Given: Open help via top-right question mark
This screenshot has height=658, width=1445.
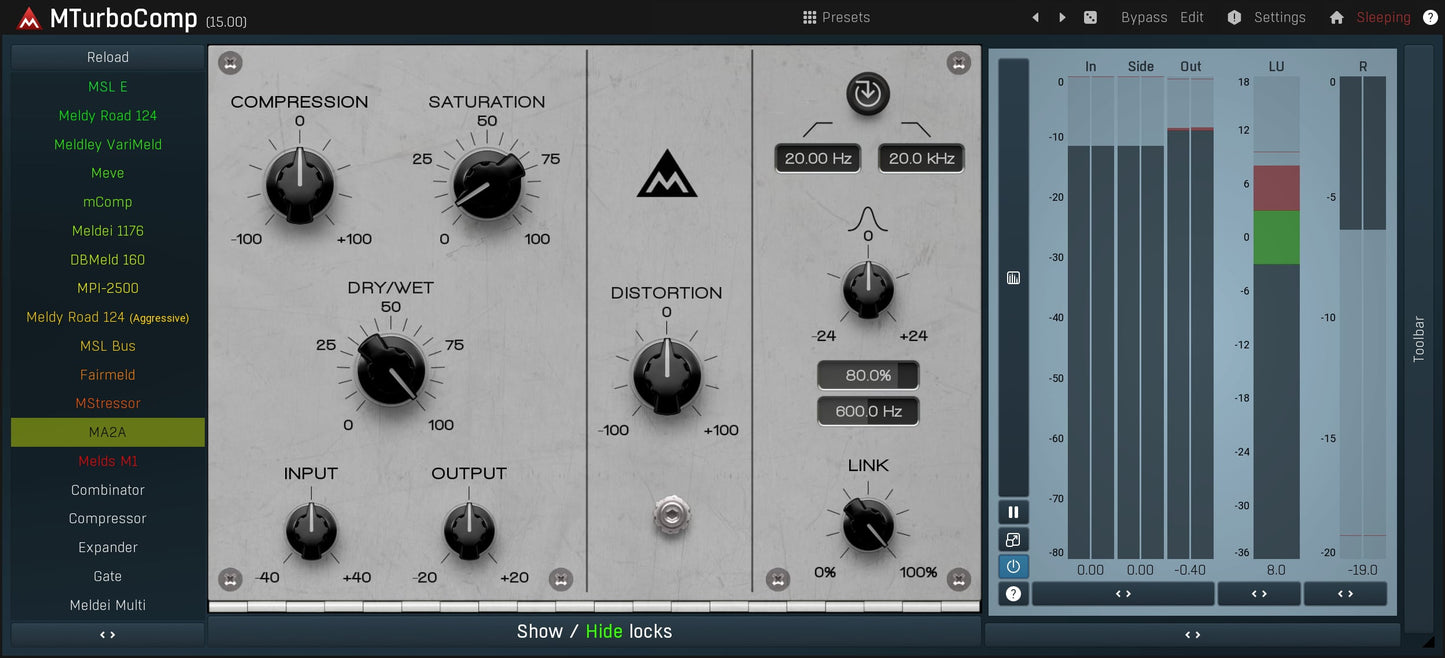Looking at the screenshot, I should click(x=1430, y=17).
